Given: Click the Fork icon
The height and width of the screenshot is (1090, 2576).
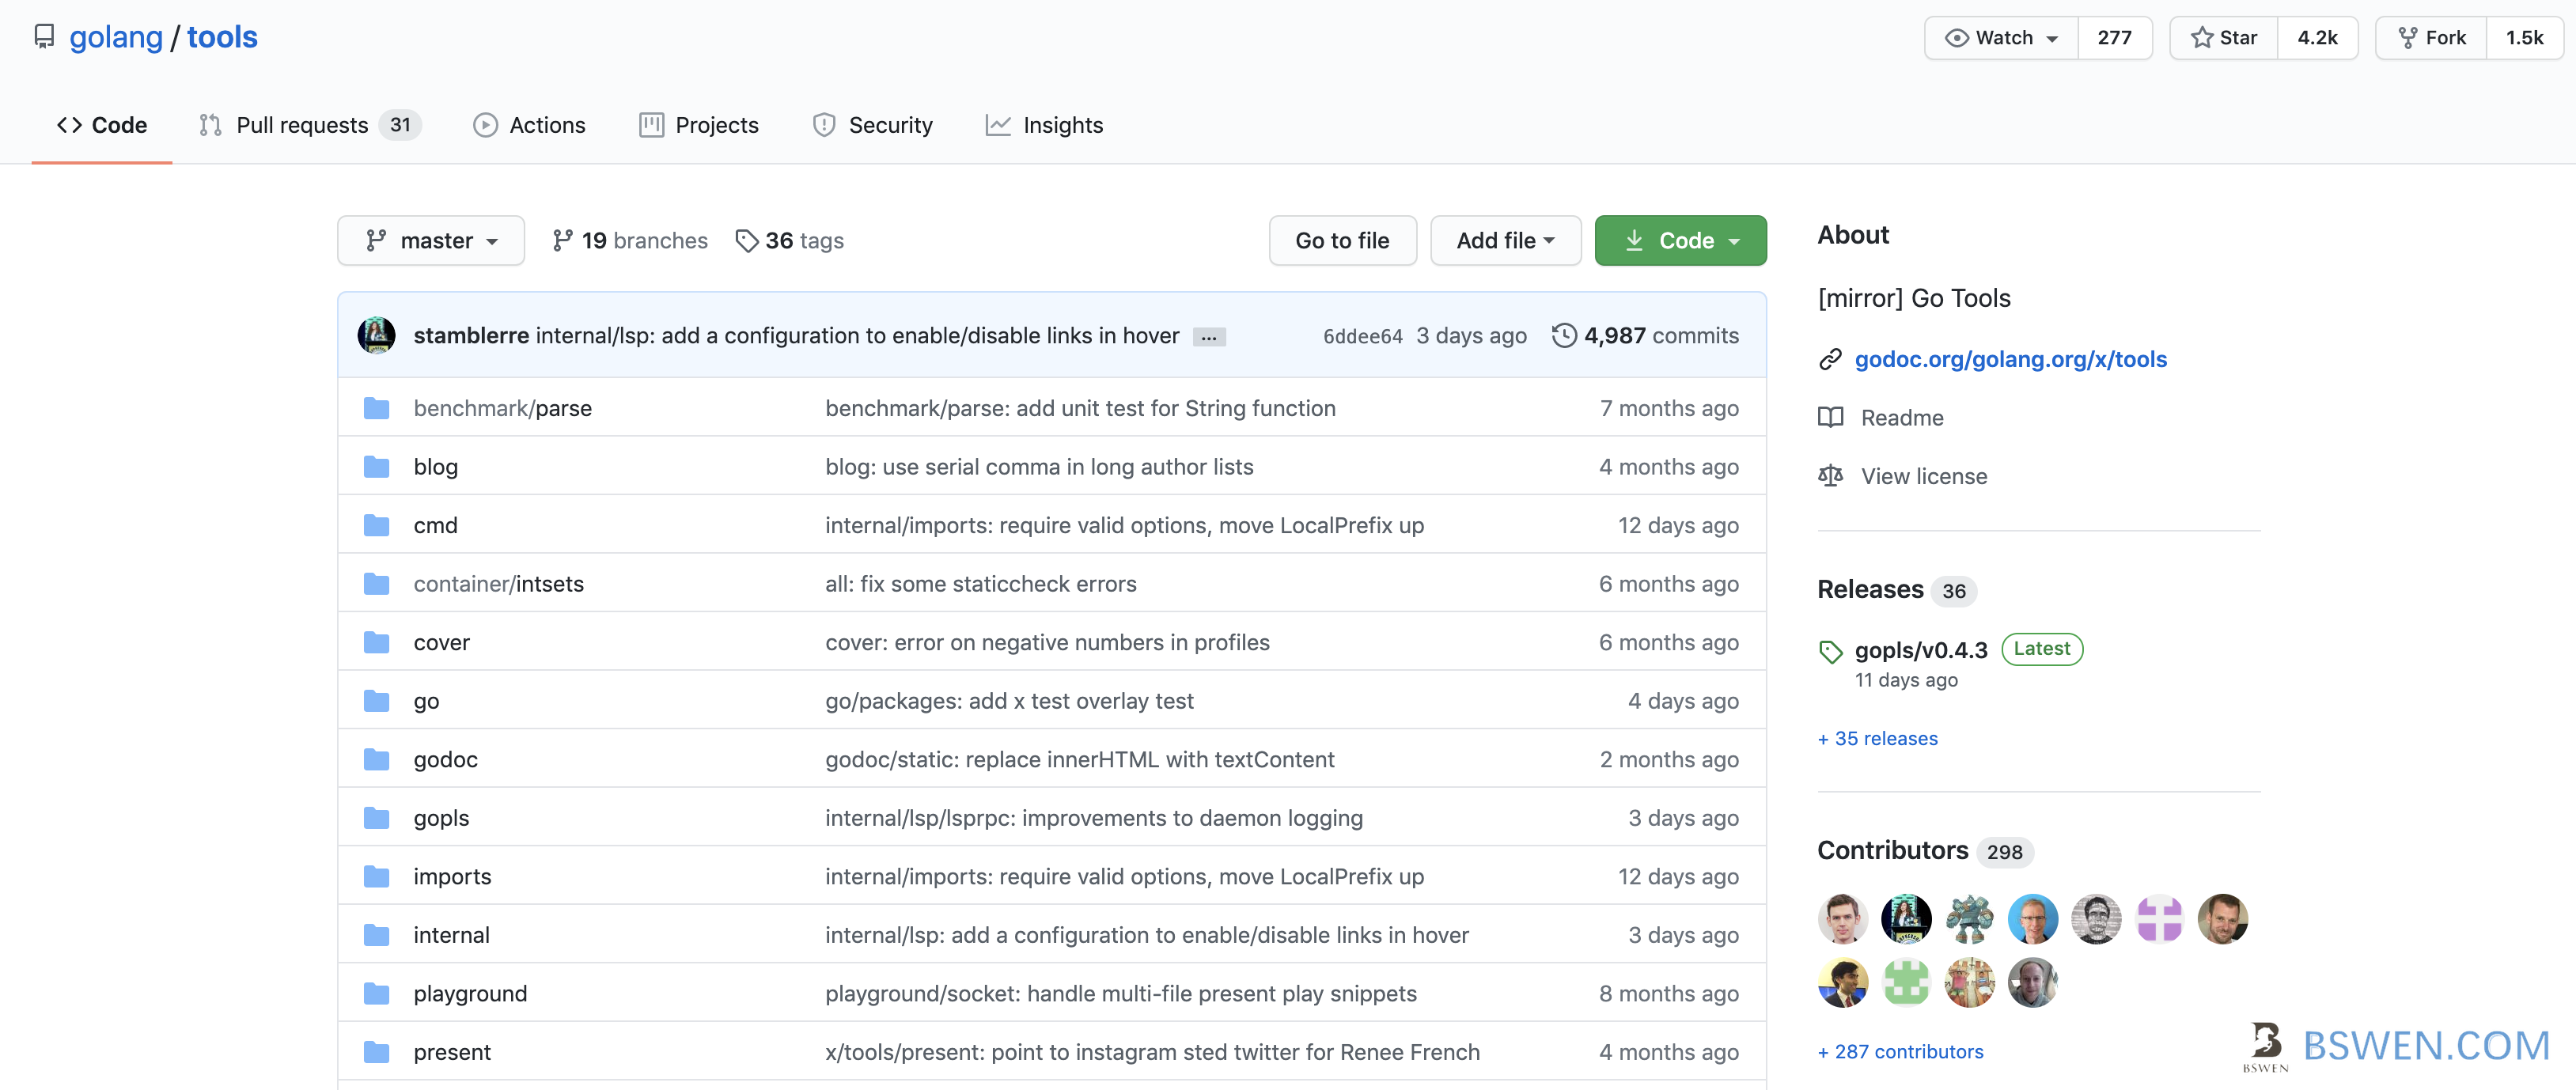Looking at the screenshot, I should coord(2408,38).
